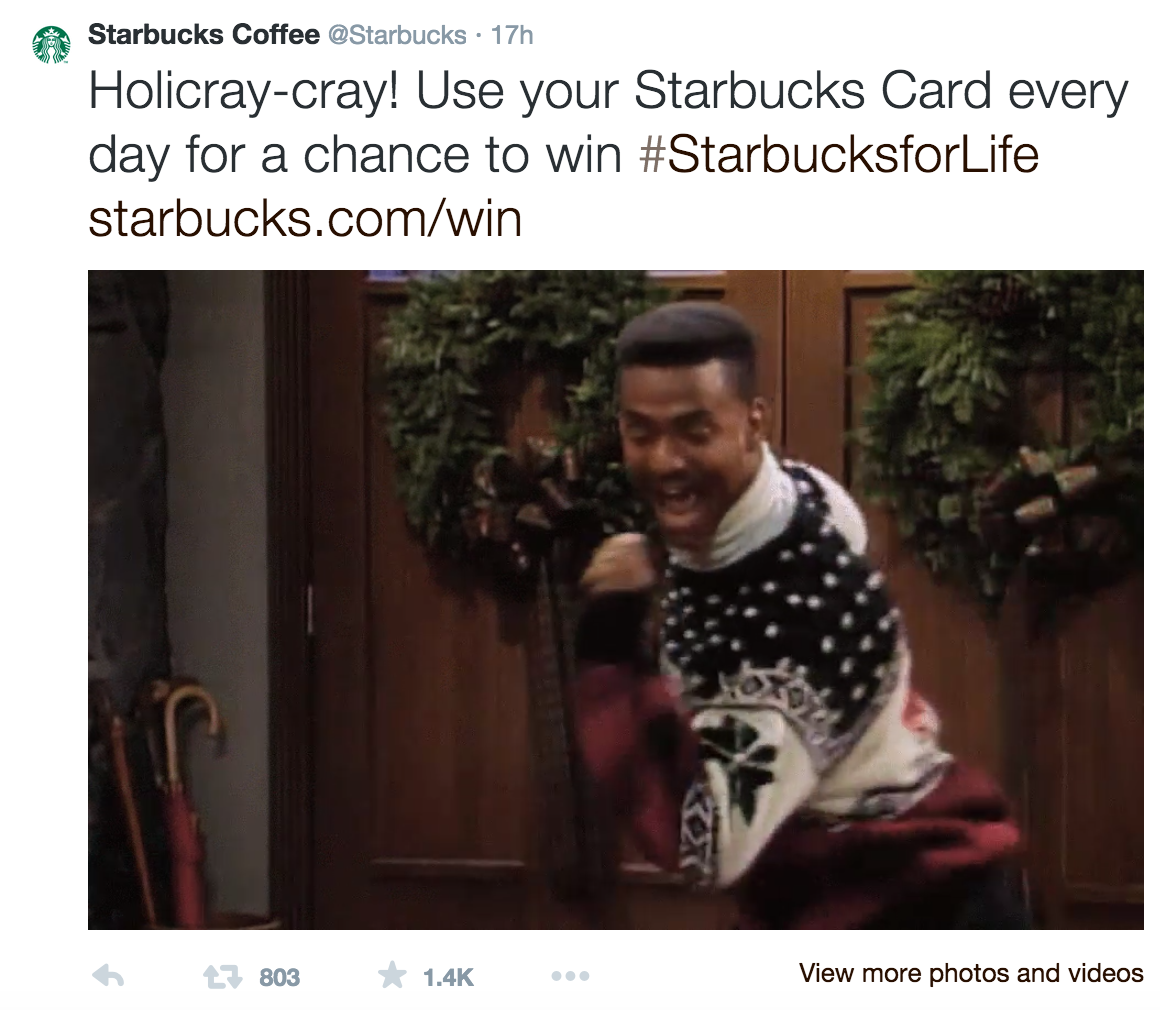Follow the starbucks.com/win link
The image size is (1160, 1010).
click(x=305, y=219)
